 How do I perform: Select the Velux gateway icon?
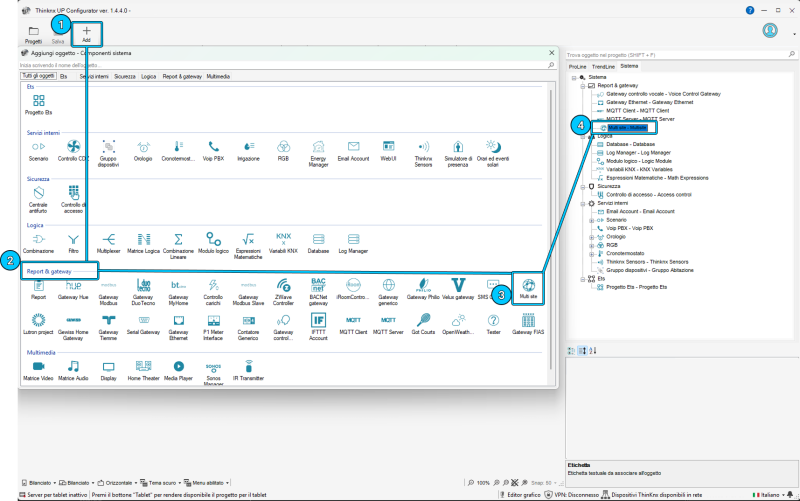[458, 289]
